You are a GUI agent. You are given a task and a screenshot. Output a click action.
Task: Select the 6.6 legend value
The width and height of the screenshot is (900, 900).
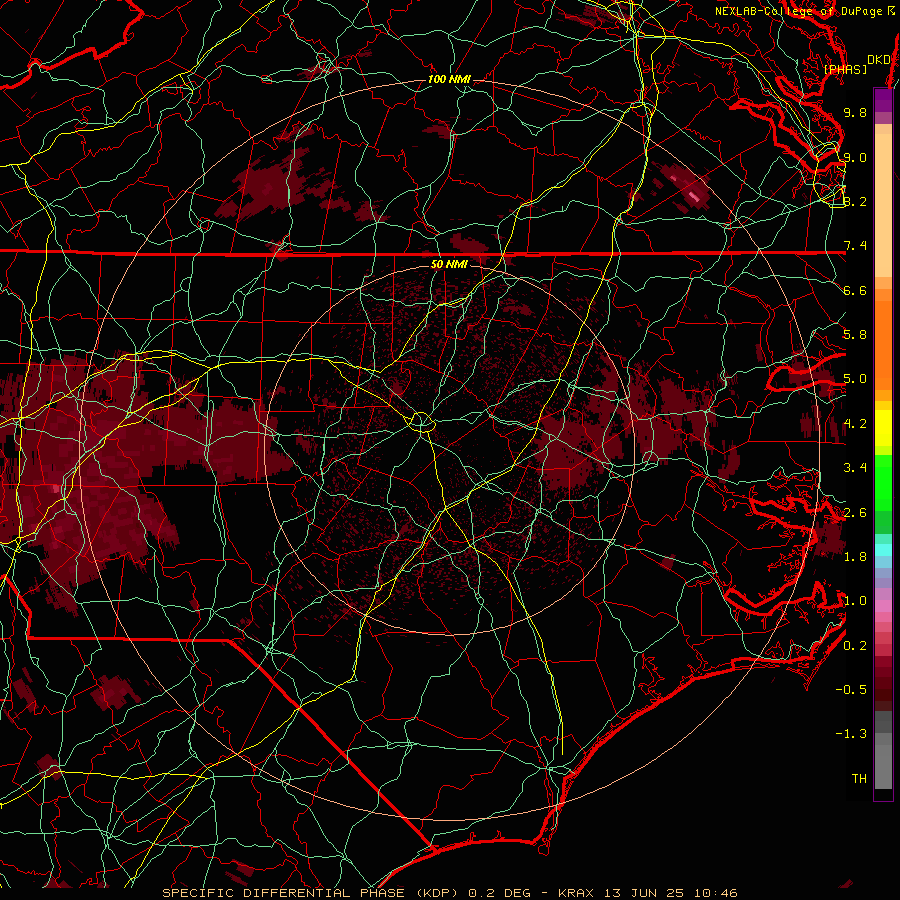[855, 290]
